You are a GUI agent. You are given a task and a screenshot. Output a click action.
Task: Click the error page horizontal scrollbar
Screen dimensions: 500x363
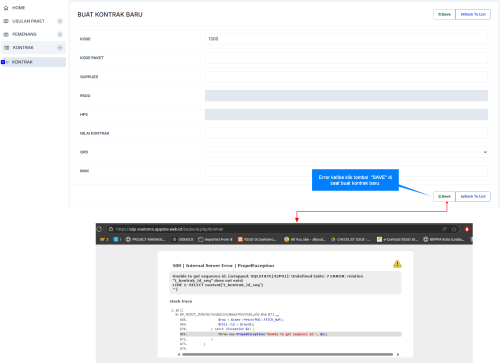[x=288, y=354]
